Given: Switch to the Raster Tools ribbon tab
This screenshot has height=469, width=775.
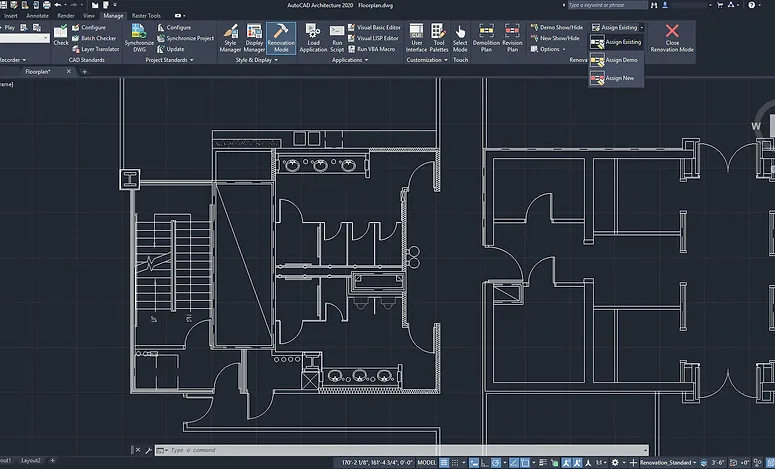Looking at the screenshot, I should (146, 16).
